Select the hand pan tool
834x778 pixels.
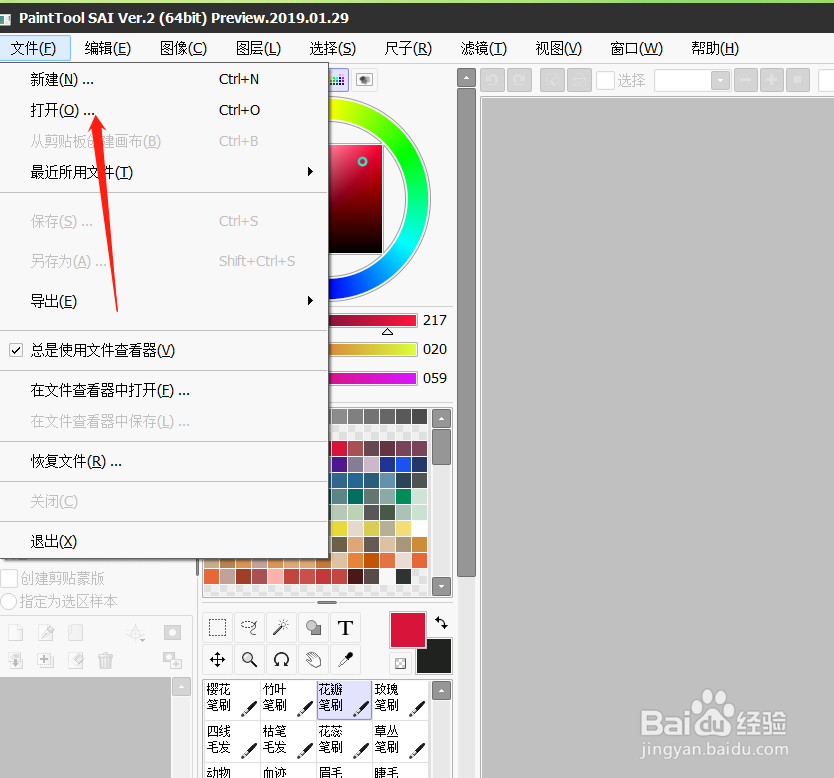[313, 660]
